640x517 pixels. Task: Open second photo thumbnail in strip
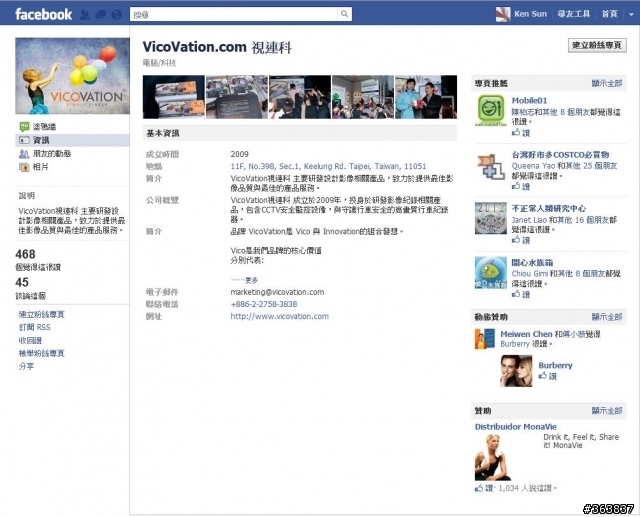(237, 97)
